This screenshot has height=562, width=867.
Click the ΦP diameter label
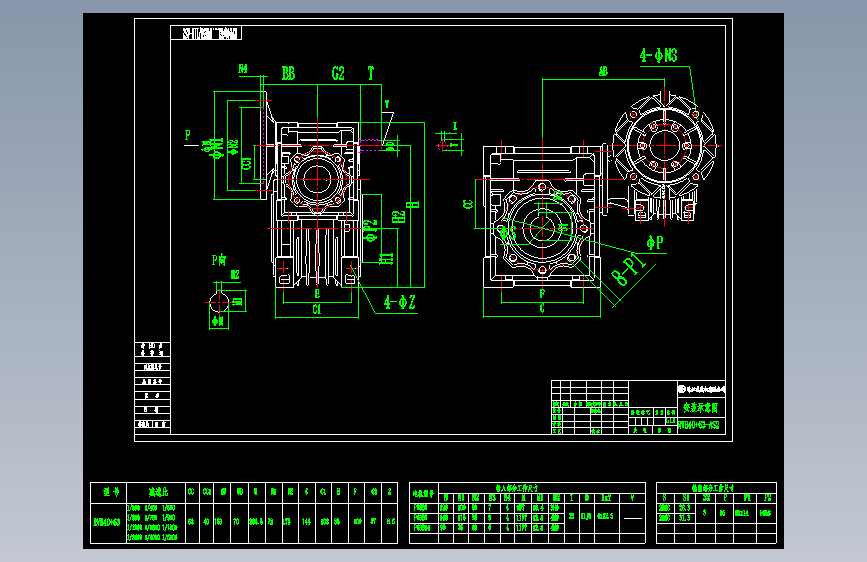click(x=655, y=242)
